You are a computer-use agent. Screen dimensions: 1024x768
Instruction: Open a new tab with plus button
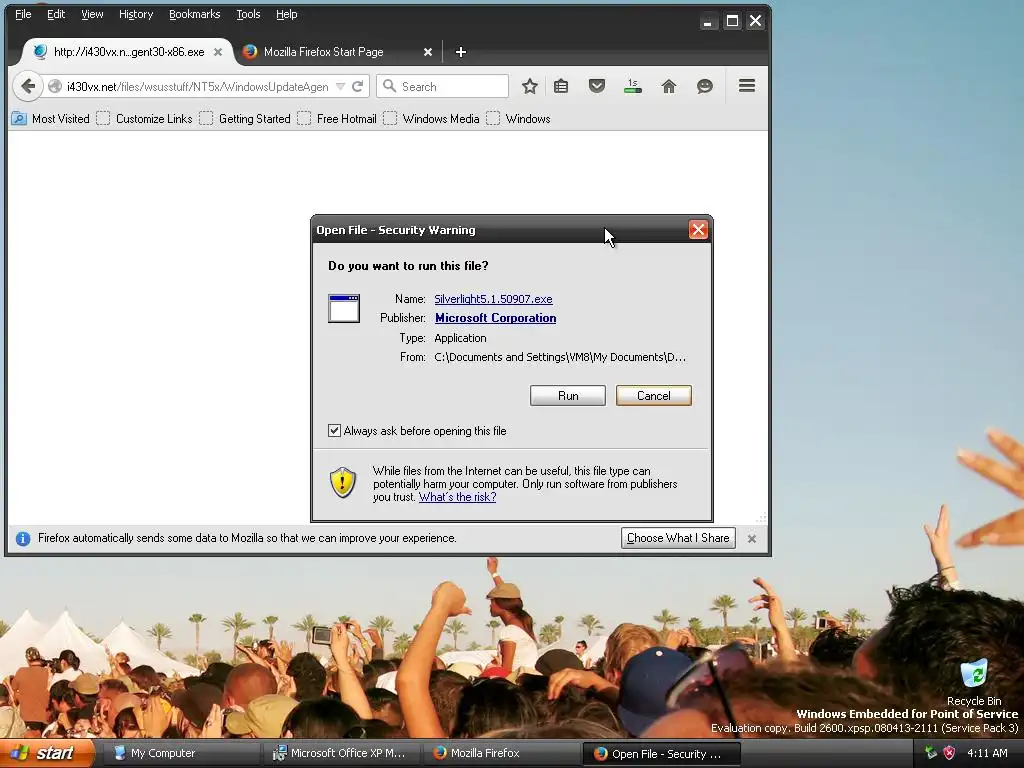point(460,52)
